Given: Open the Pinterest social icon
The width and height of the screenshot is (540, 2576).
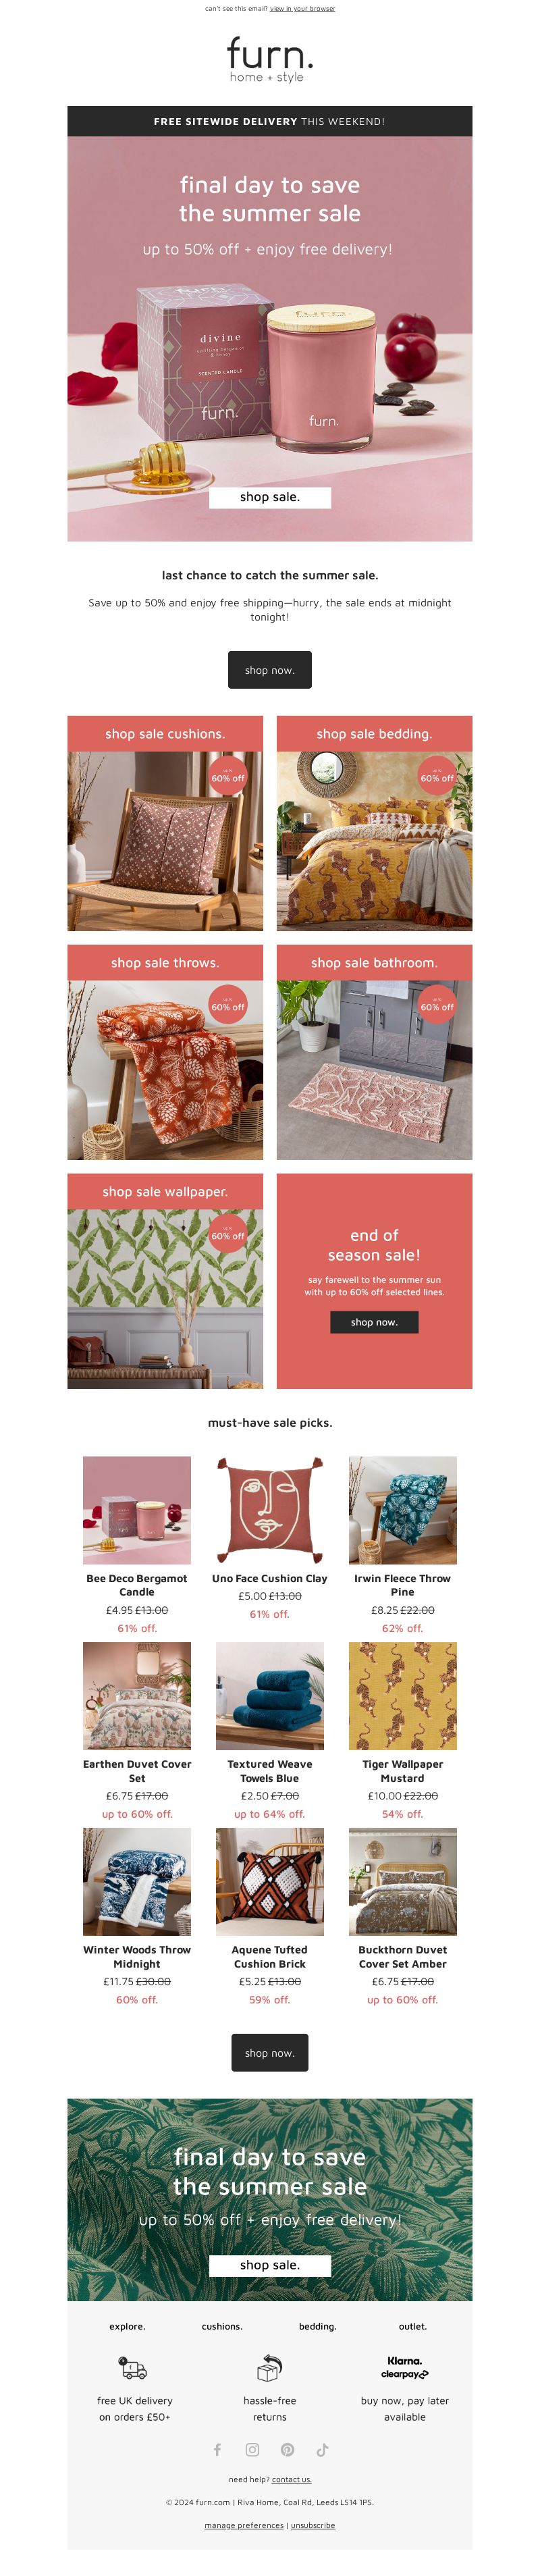Looking at the screenshot, I should pos(287,2449).
